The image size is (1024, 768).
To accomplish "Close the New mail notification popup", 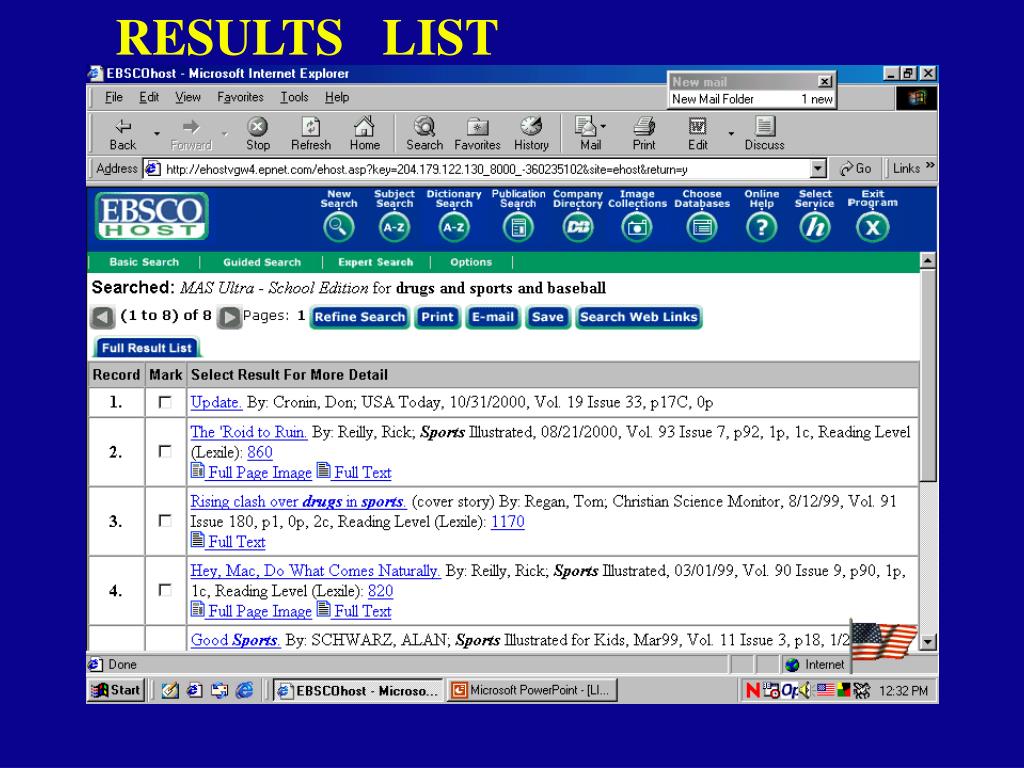I will tap(825, 82).
